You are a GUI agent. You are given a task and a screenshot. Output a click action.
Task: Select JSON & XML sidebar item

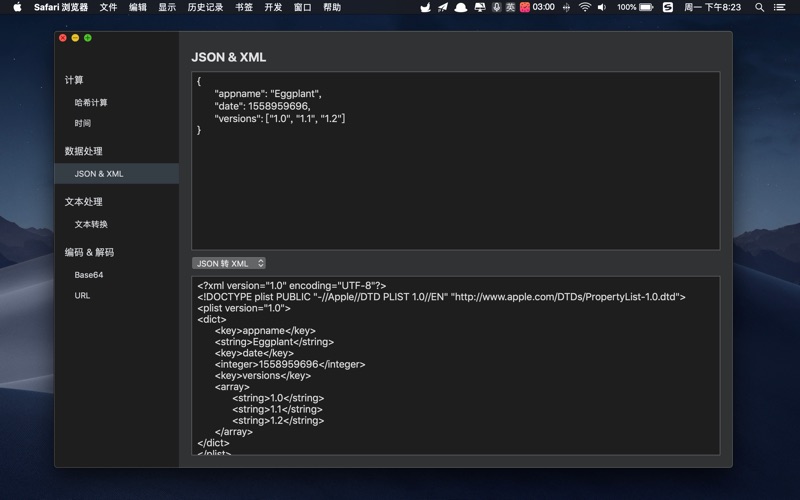point(99,174)
